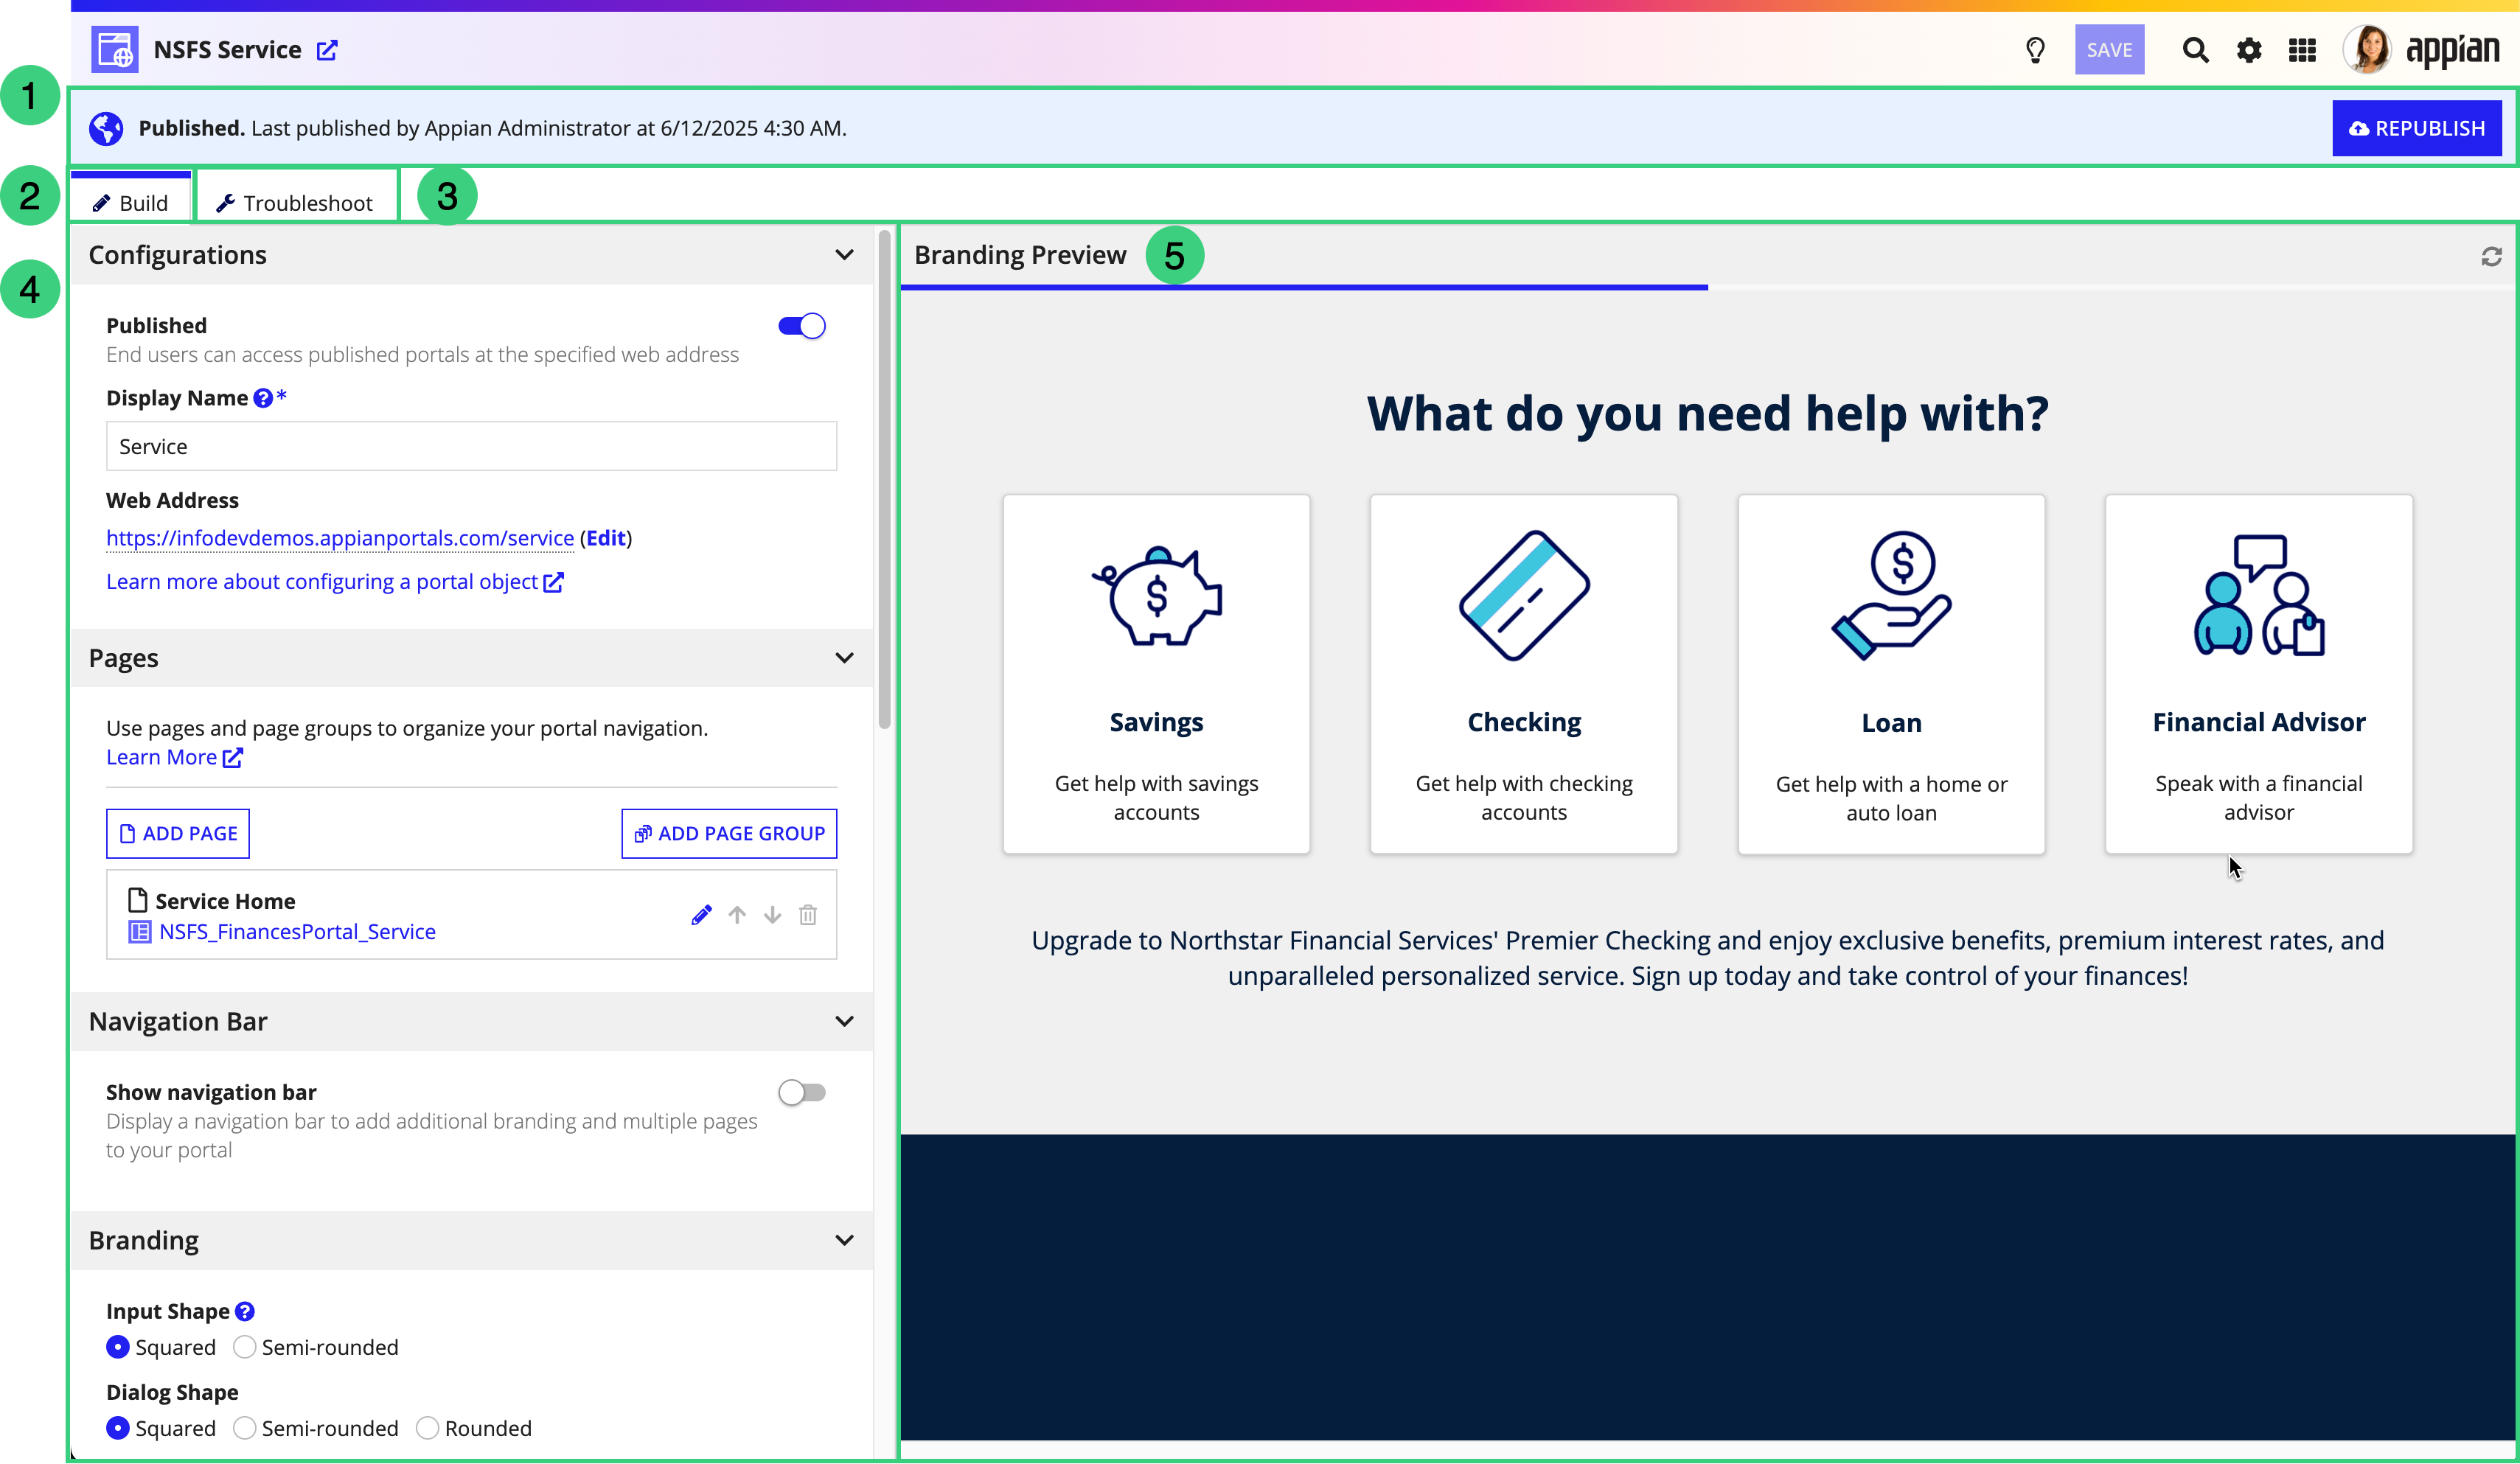Screen dimensions: 2520x1464
Task: Select Semi-rounded for Input Shape
Action: 244,1347
